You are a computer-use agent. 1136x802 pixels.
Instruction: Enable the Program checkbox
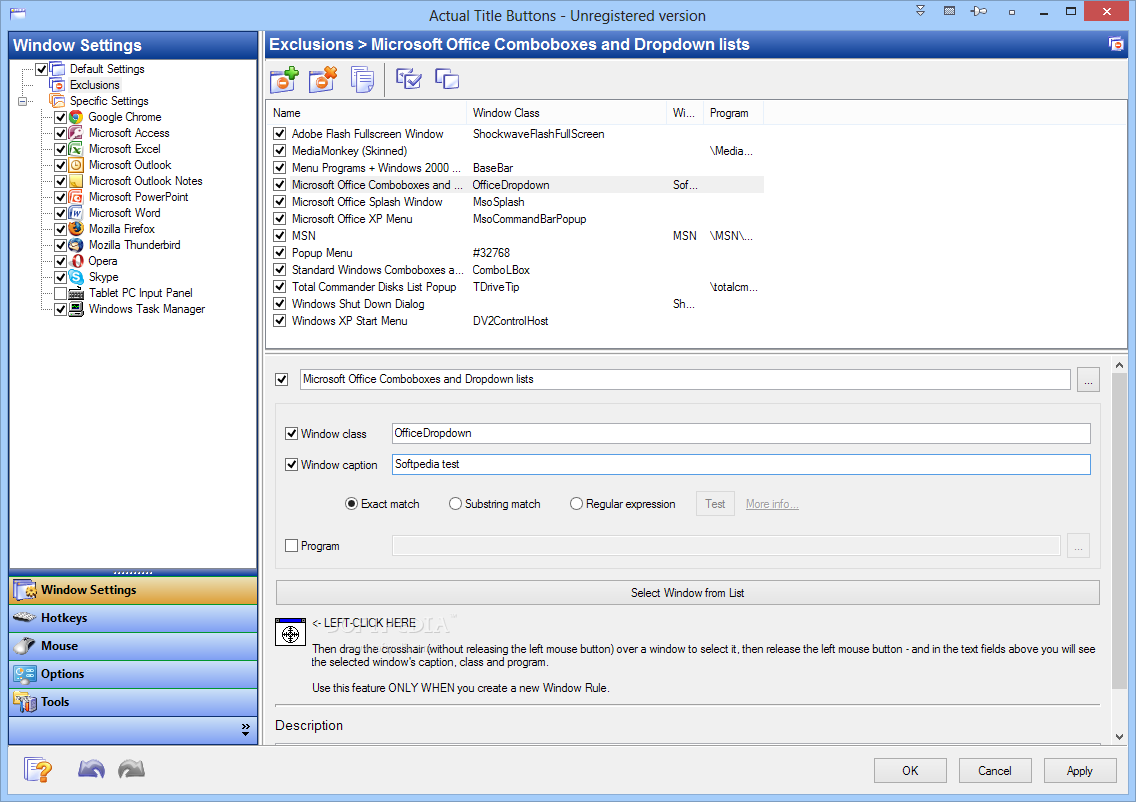point(291,546)
